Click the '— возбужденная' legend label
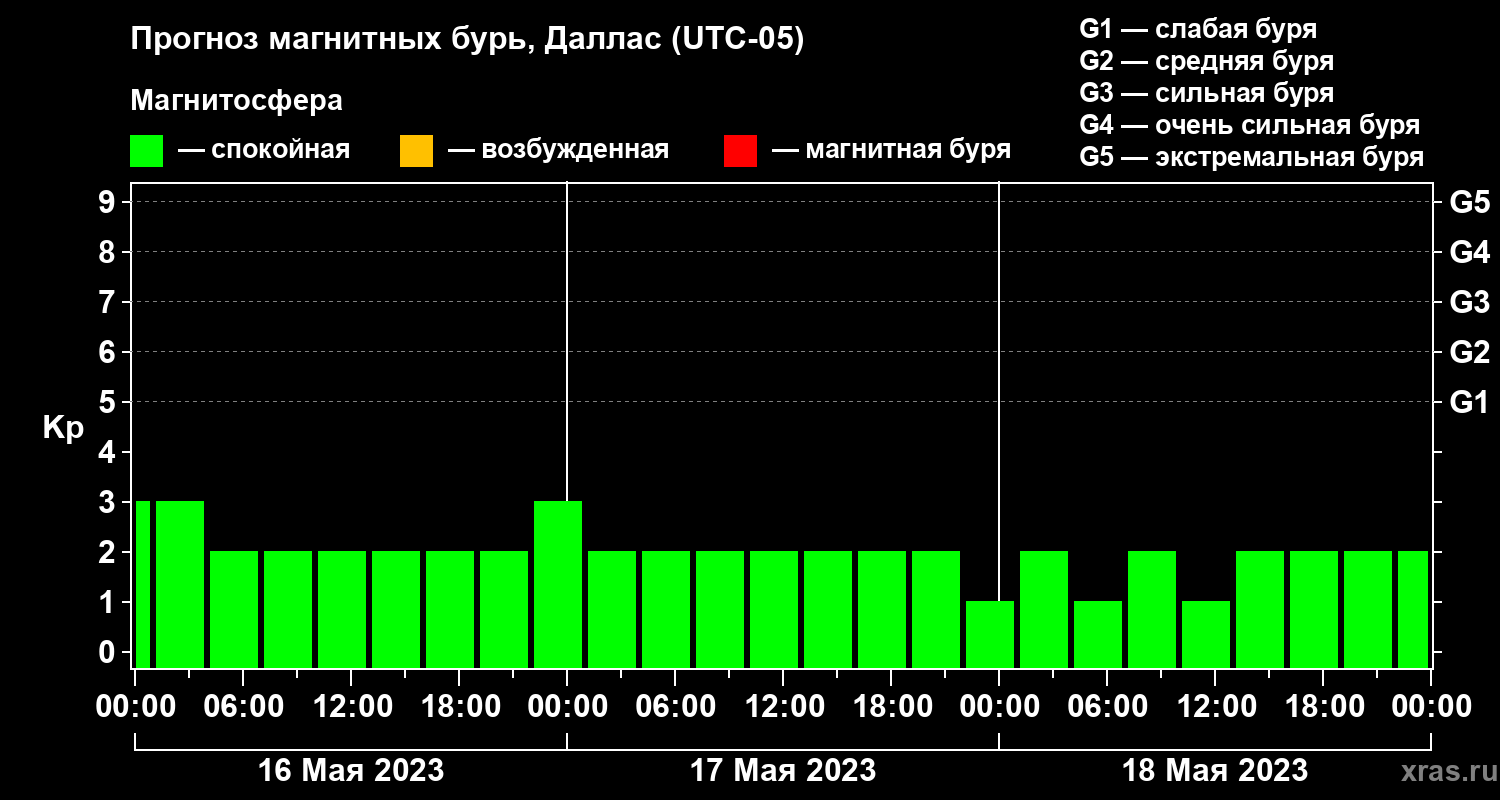1500x800 pixels. tap(559, 150)
